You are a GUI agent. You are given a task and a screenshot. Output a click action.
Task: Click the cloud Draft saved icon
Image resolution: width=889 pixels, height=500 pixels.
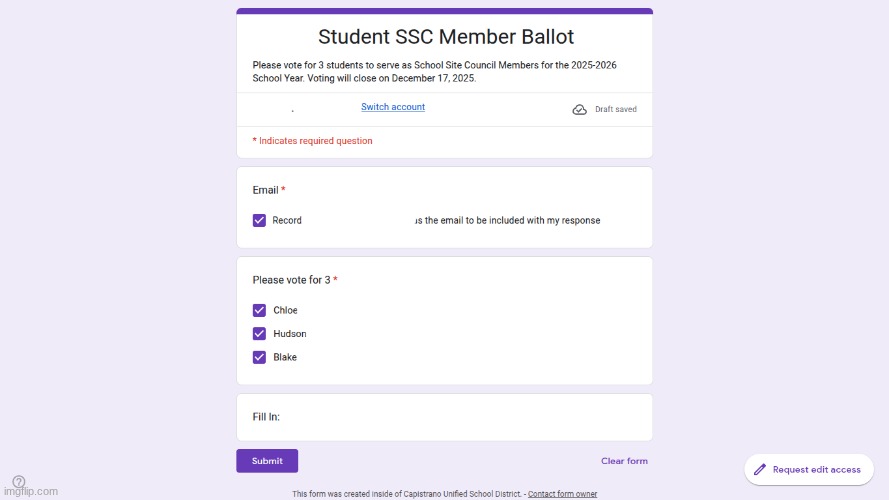[580, 110]
